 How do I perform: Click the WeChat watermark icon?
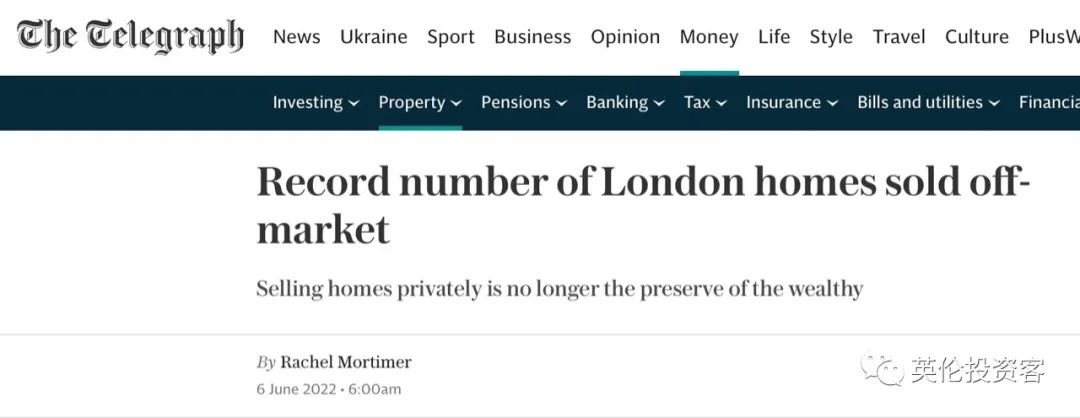point(882,370)
